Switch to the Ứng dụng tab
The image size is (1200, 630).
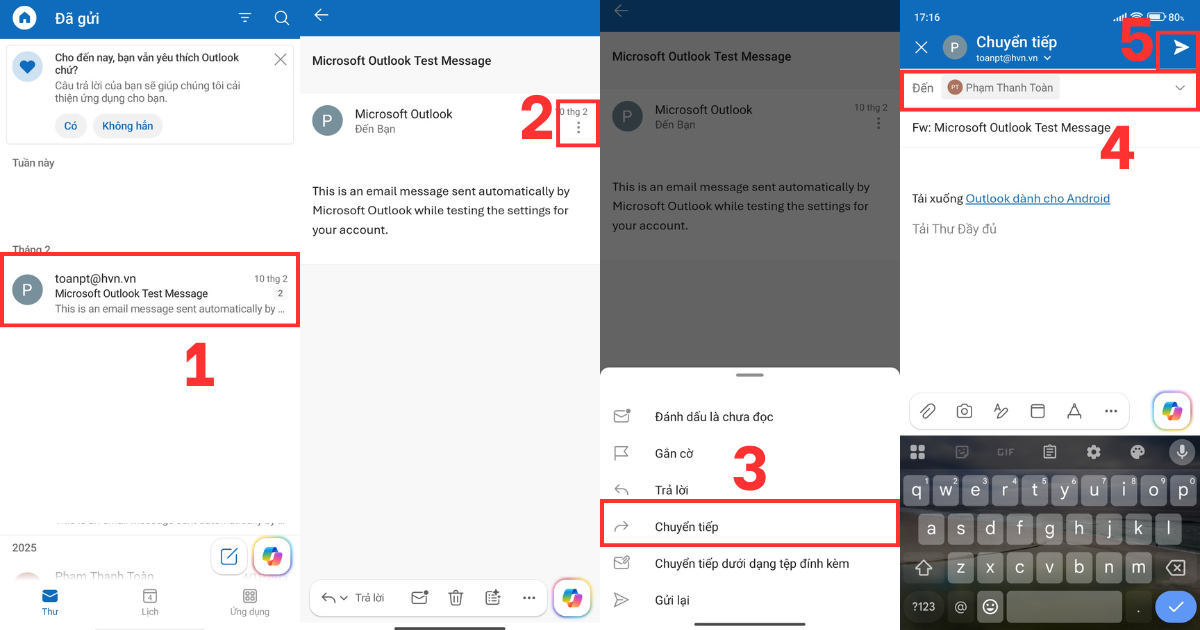coord(250,602)
